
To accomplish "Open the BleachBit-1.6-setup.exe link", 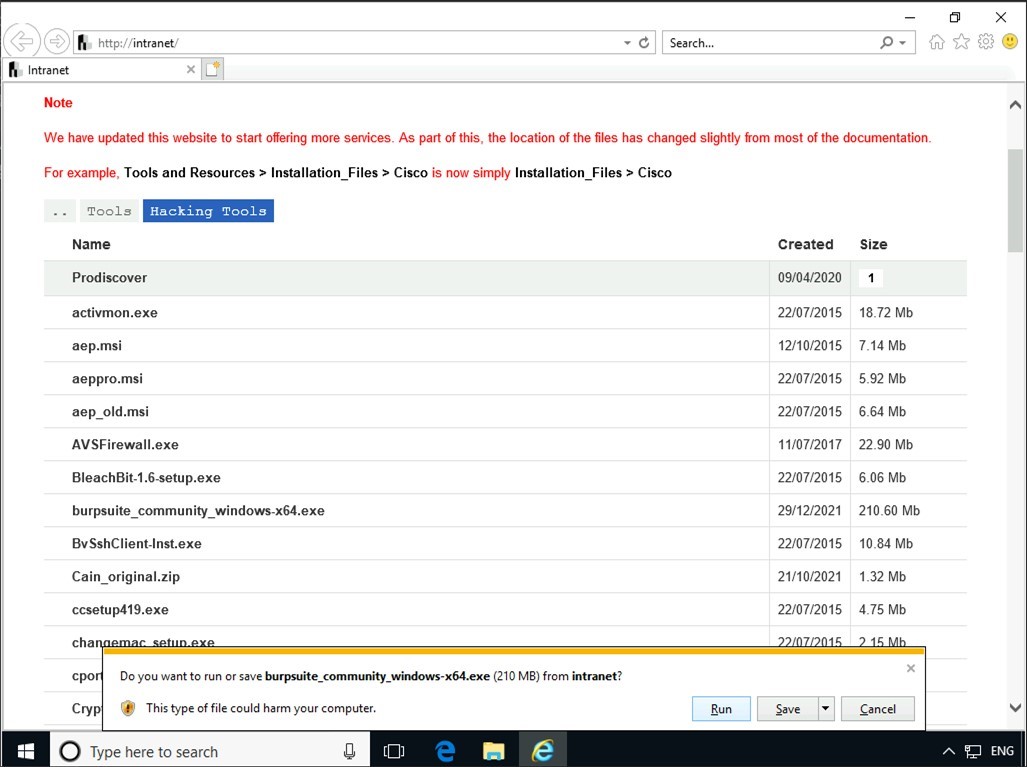I will [145, 477].
